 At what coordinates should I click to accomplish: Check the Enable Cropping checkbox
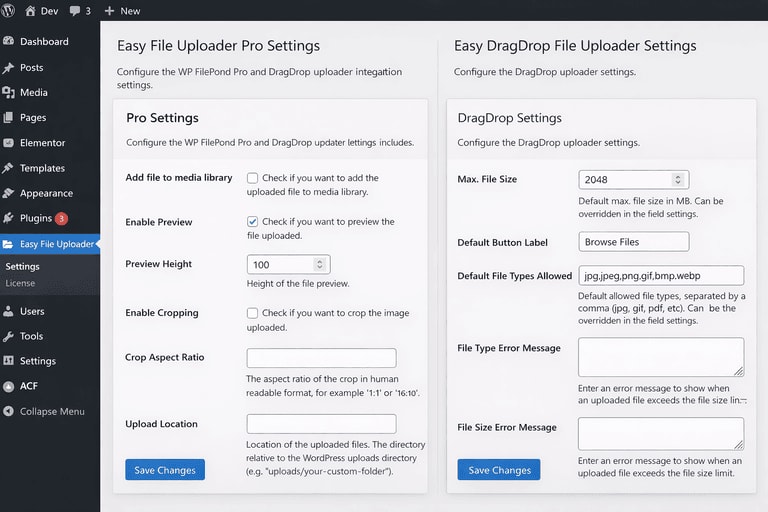coord(252,313)
